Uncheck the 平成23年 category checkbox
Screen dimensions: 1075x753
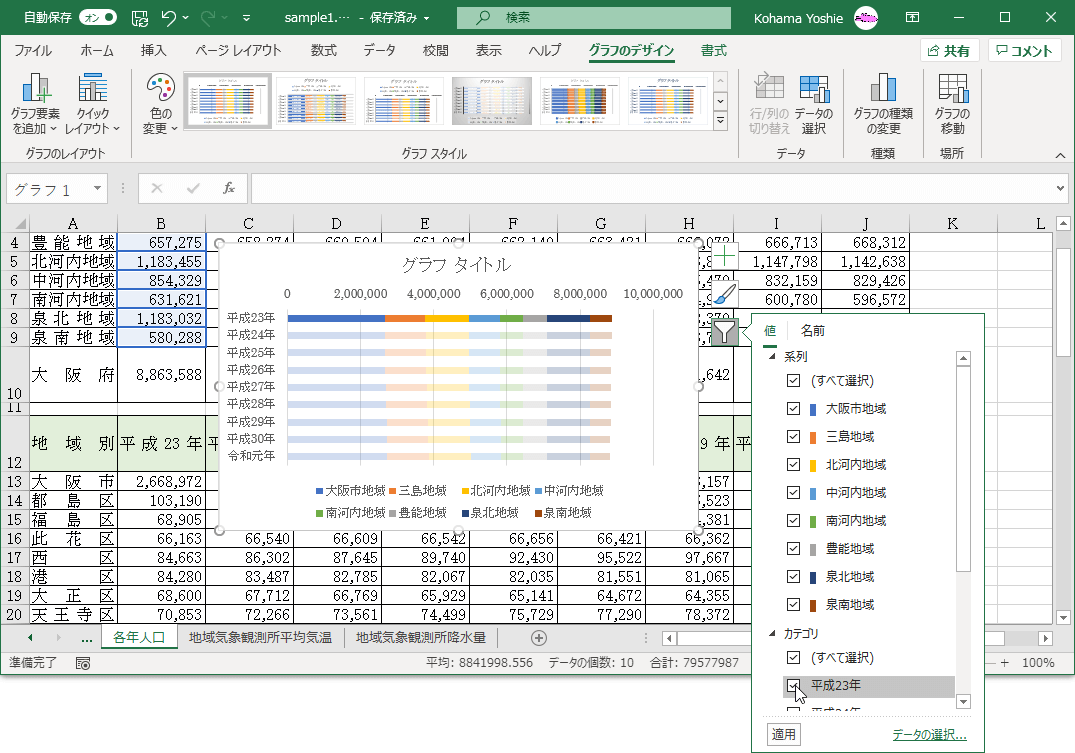(x=794, y=686)
